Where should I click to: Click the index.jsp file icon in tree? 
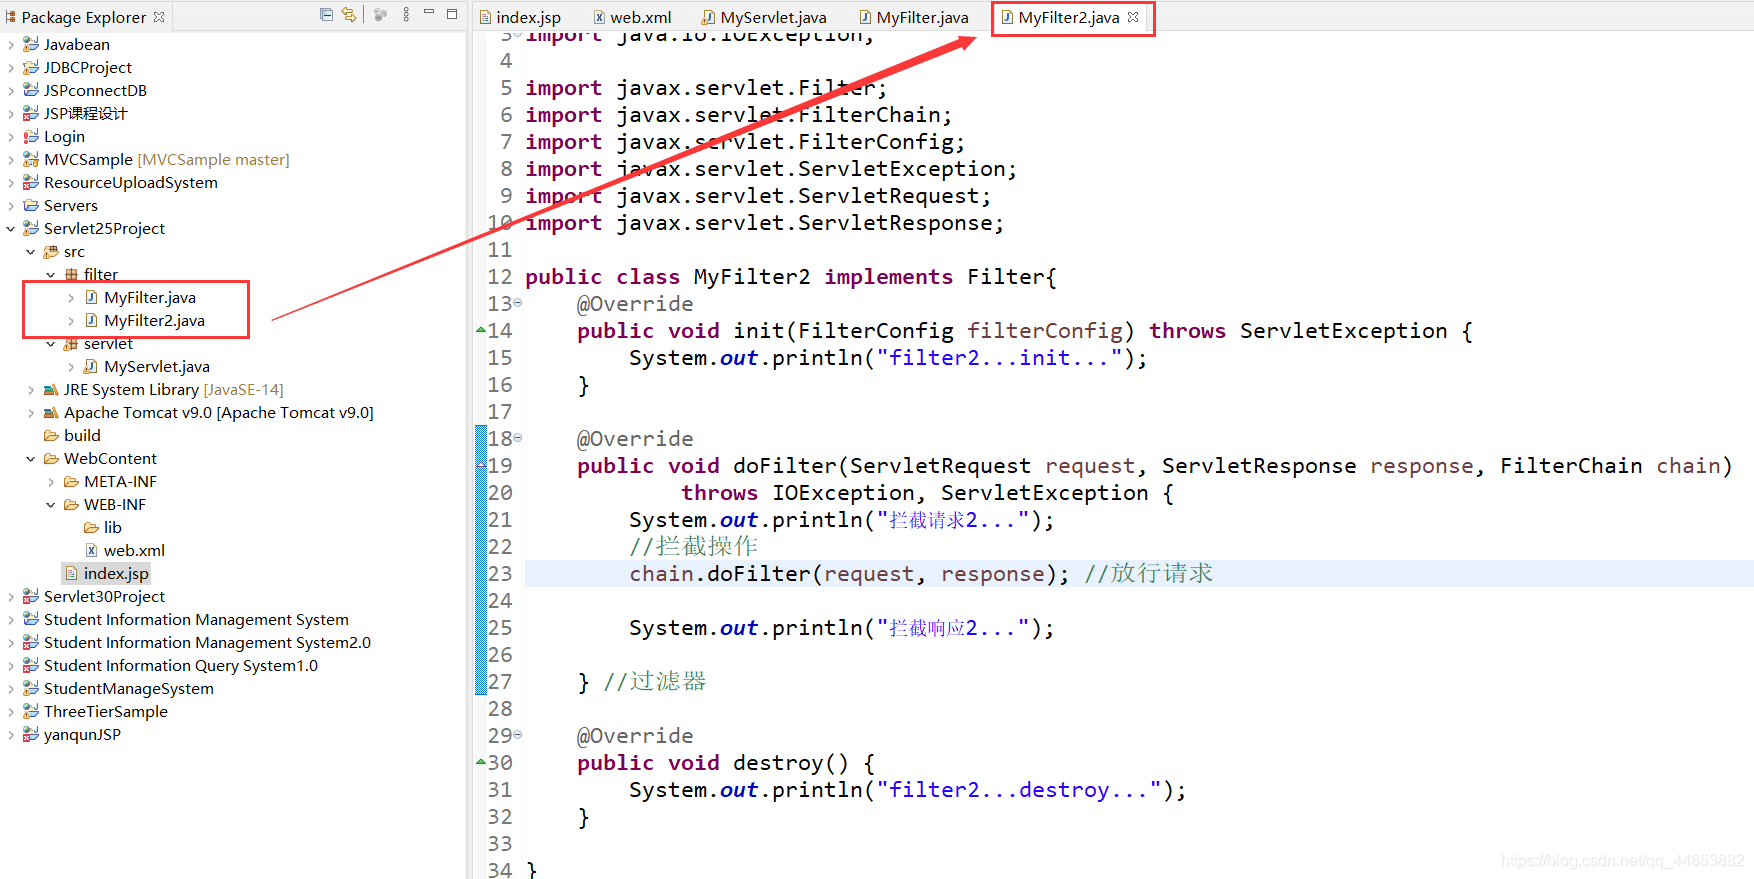[71, 573]
